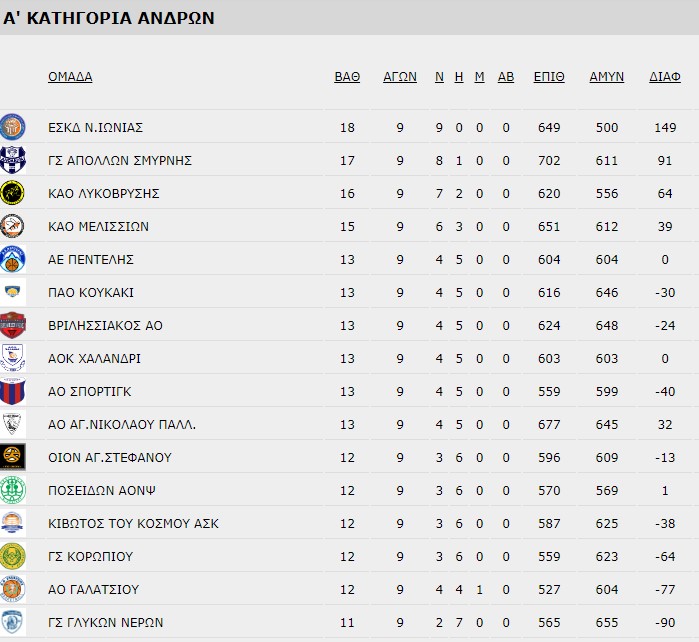This screenshot has width=699, height=642.
Task: Sort by ΑΒ column header
Action: (506, 77)
